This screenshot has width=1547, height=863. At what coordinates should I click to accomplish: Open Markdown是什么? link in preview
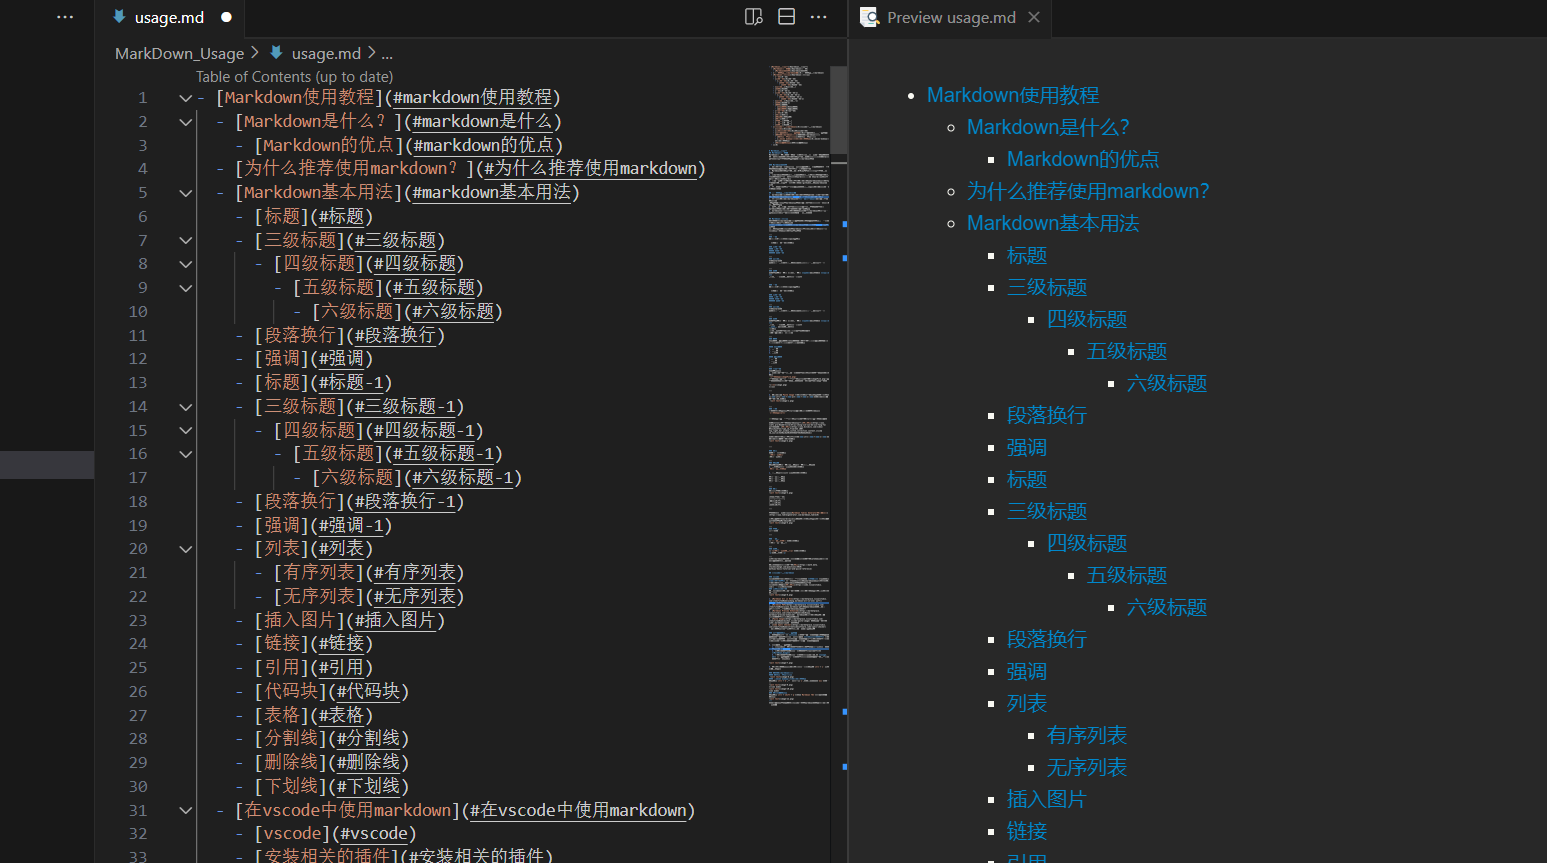(1048, 127)
